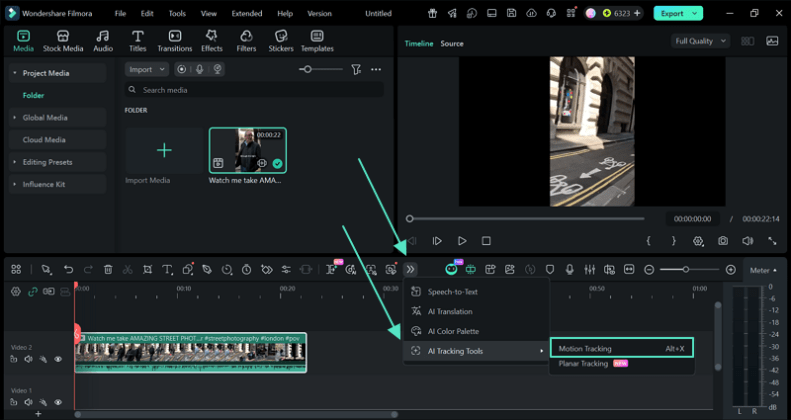The width and height of the screenshot is (791, 420).
Task: Toggle visibility eye of Video 2 track
Action: 58,359
